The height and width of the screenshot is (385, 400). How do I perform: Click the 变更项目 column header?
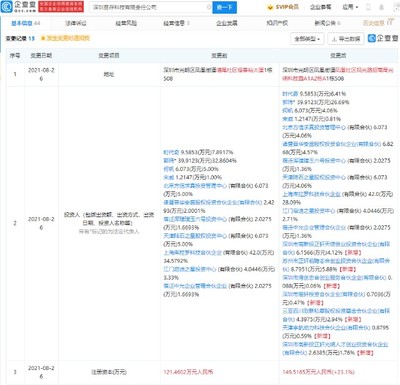(109, 56)
